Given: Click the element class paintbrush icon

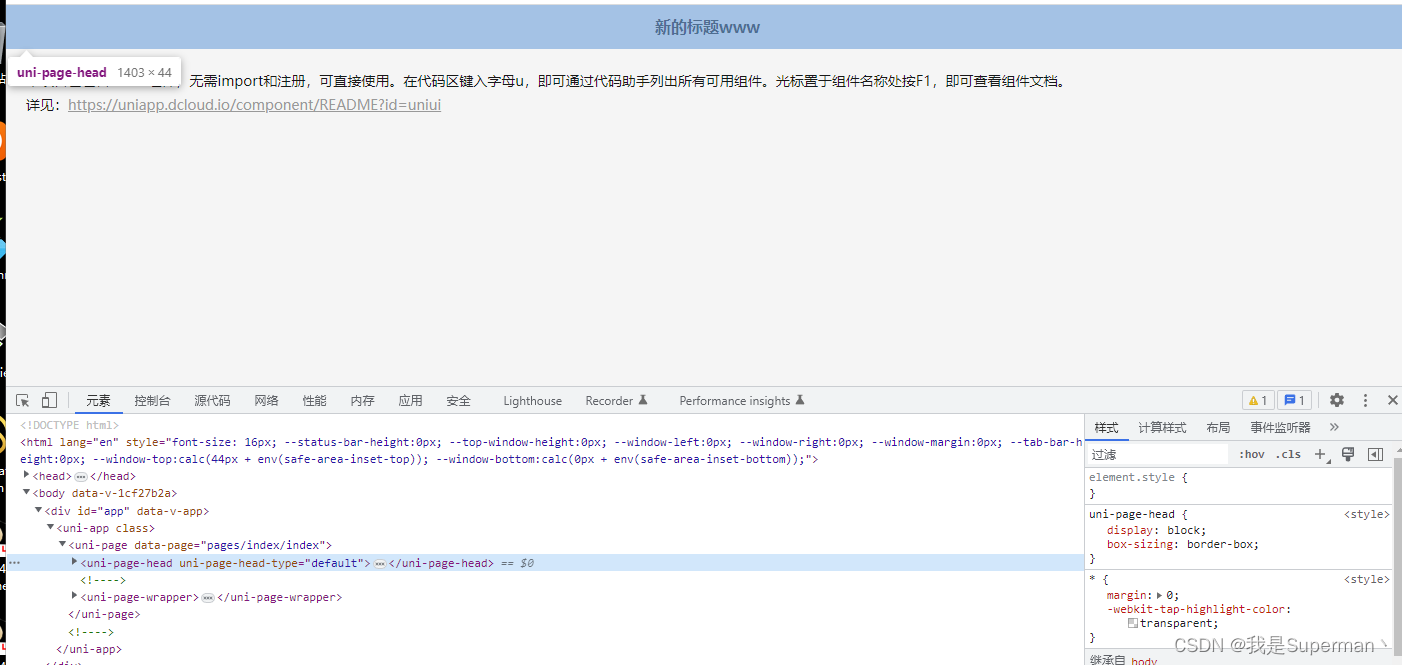Looking at the screenshot, I should point(1348,454).
